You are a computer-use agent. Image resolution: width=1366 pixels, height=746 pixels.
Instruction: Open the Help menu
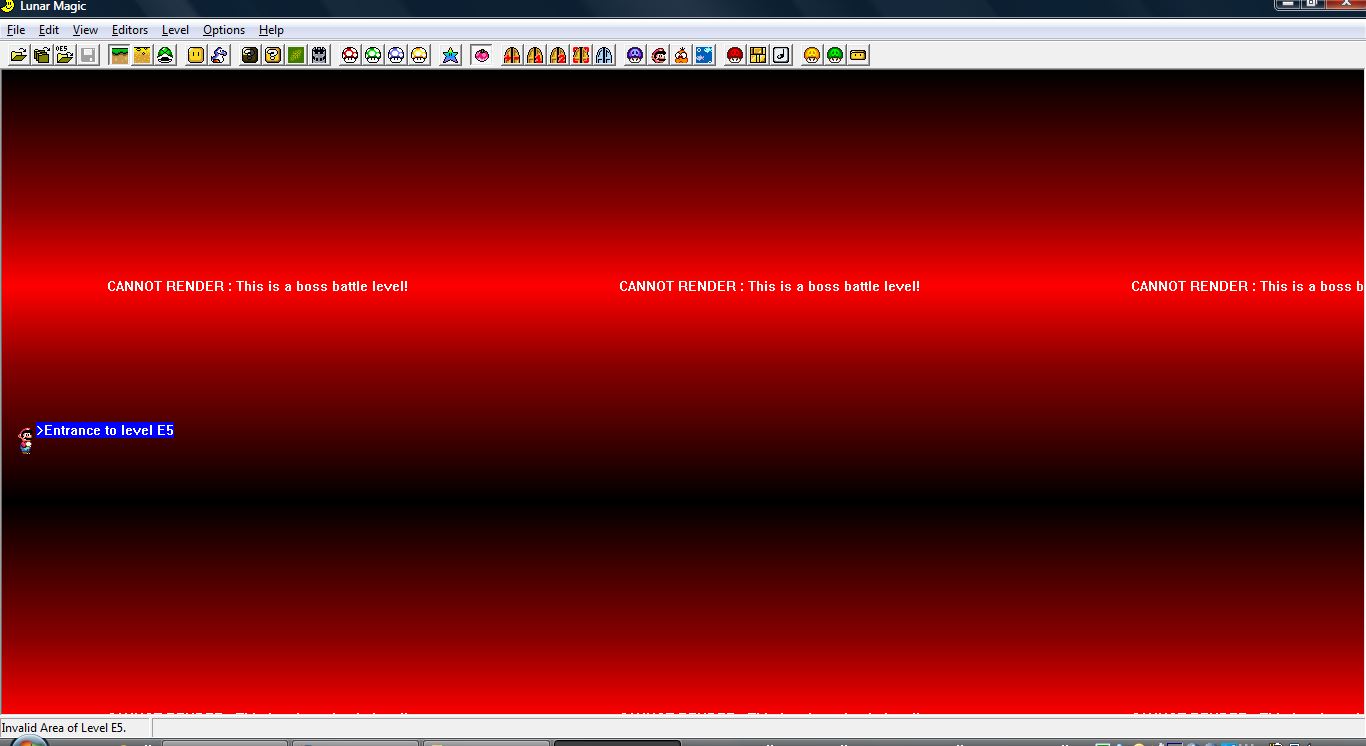(x=271, y=30)
